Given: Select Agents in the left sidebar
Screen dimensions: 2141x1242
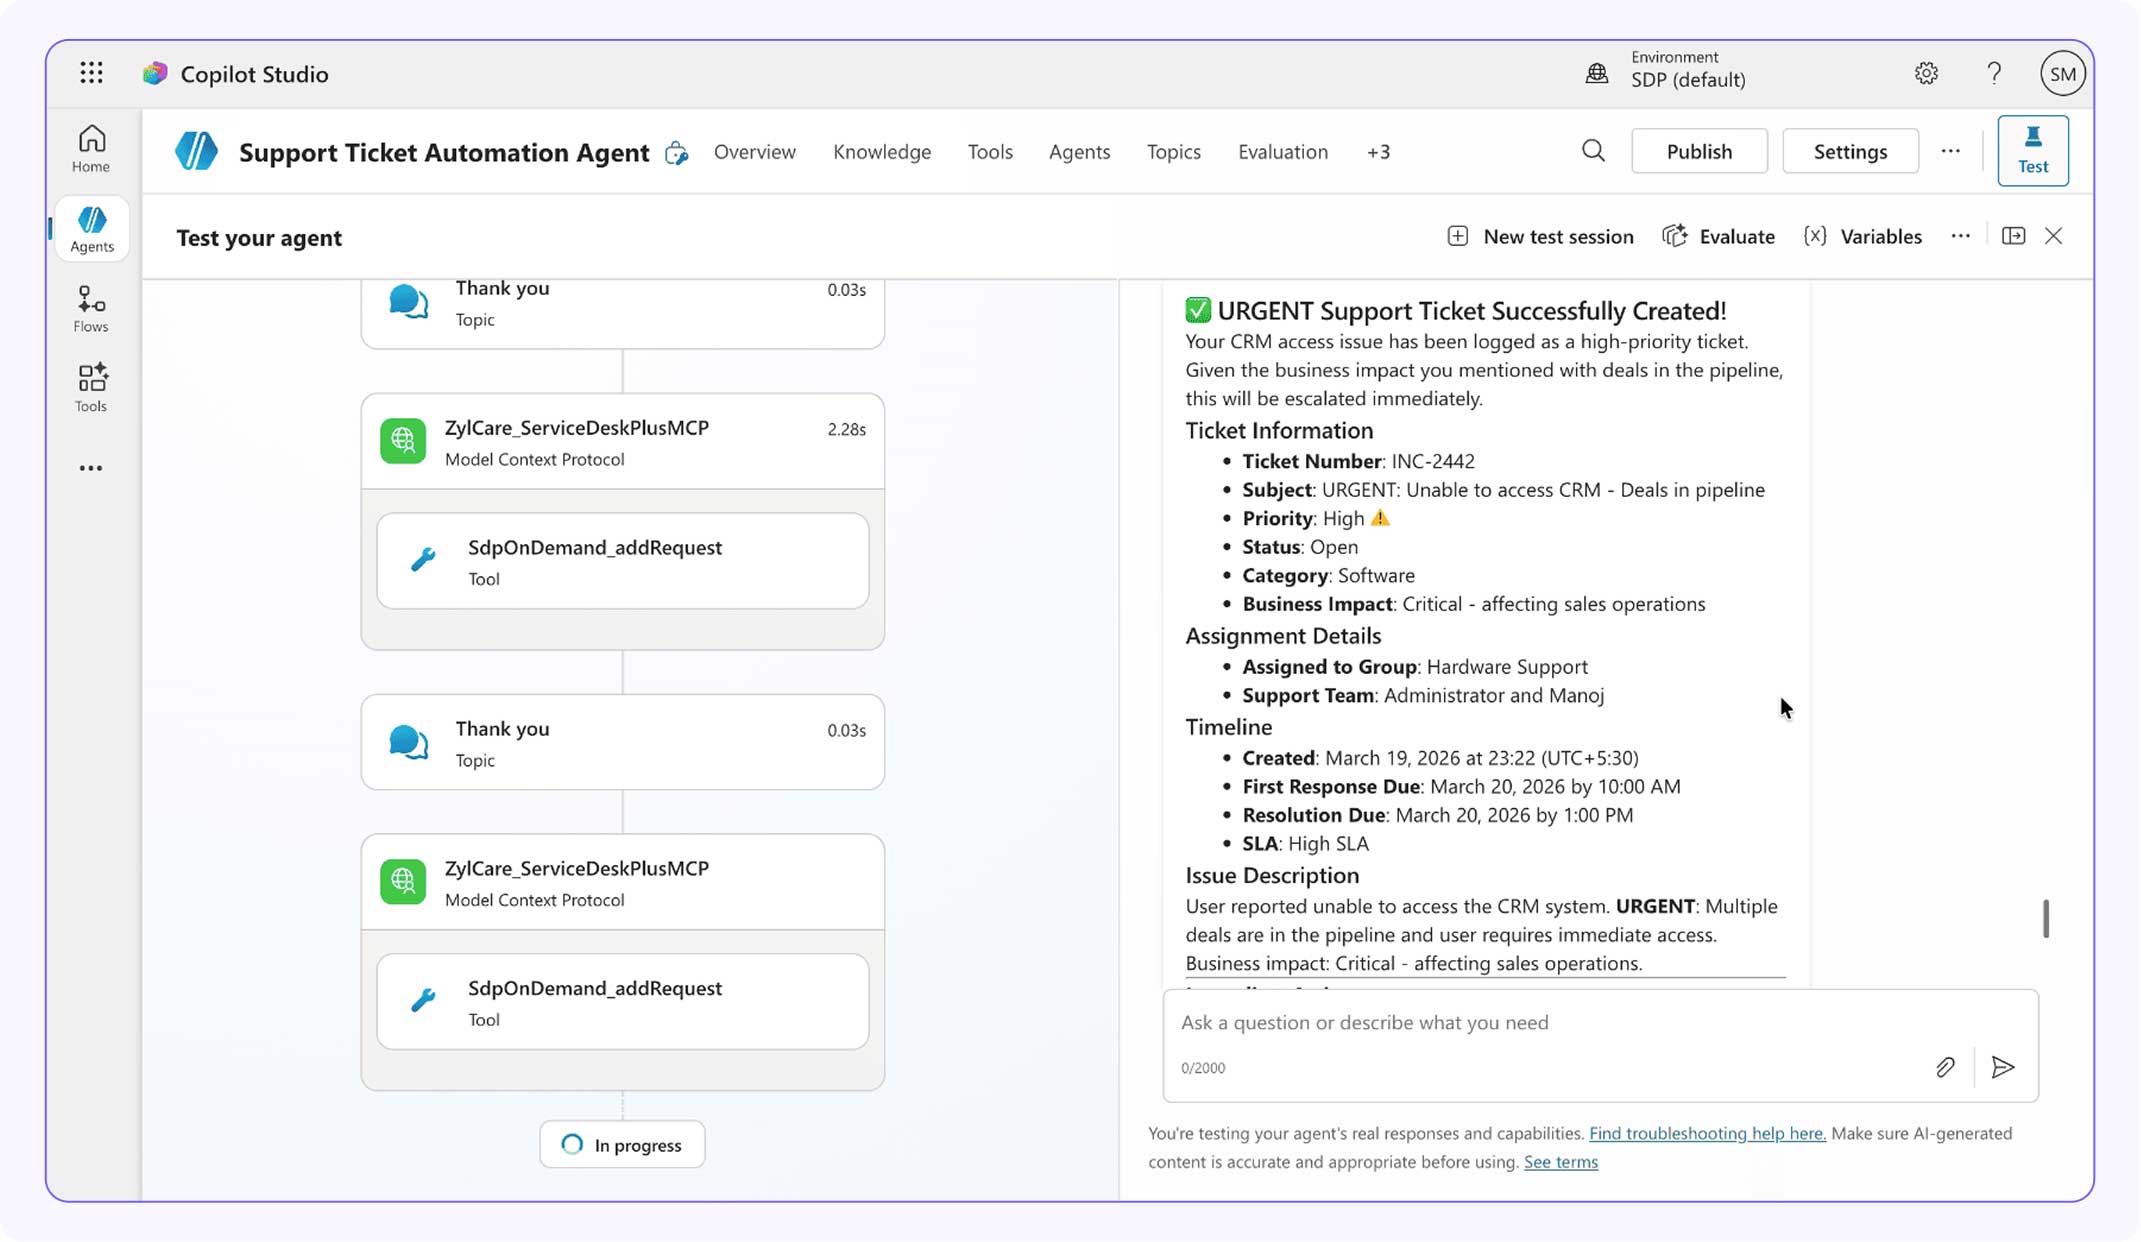Looking at the screenshot, I should [x=92, y=228].
